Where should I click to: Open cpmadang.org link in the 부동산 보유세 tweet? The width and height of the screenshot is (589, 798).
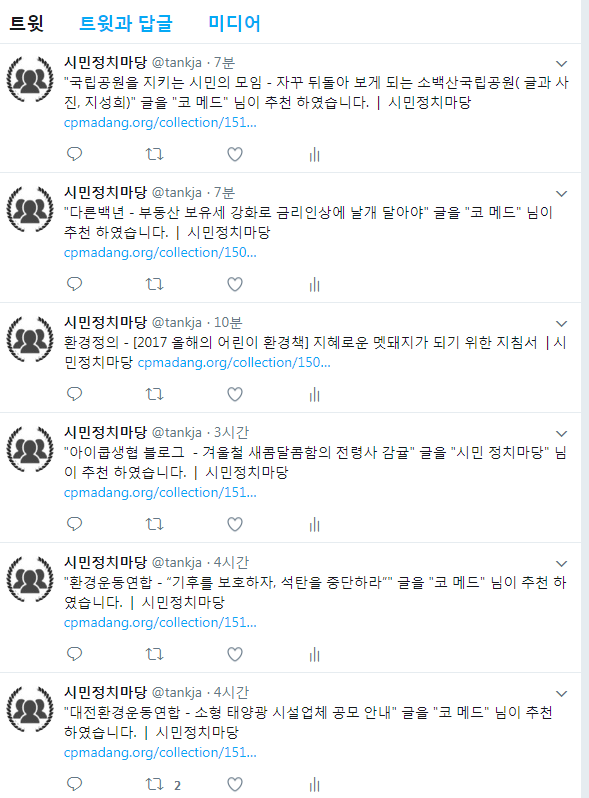click(160, 252)
